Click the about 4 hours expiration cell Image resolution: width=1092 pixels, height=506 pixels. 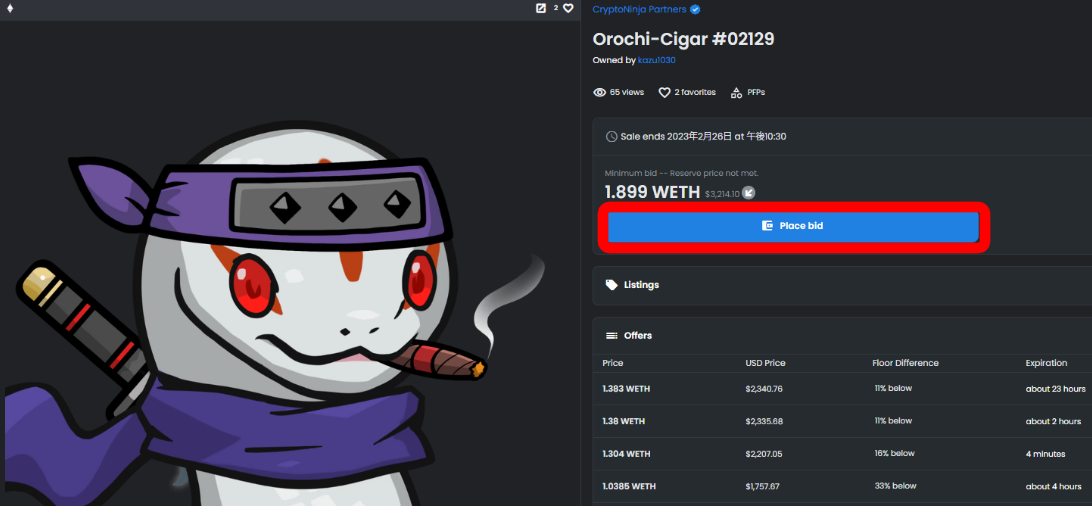1053,486
